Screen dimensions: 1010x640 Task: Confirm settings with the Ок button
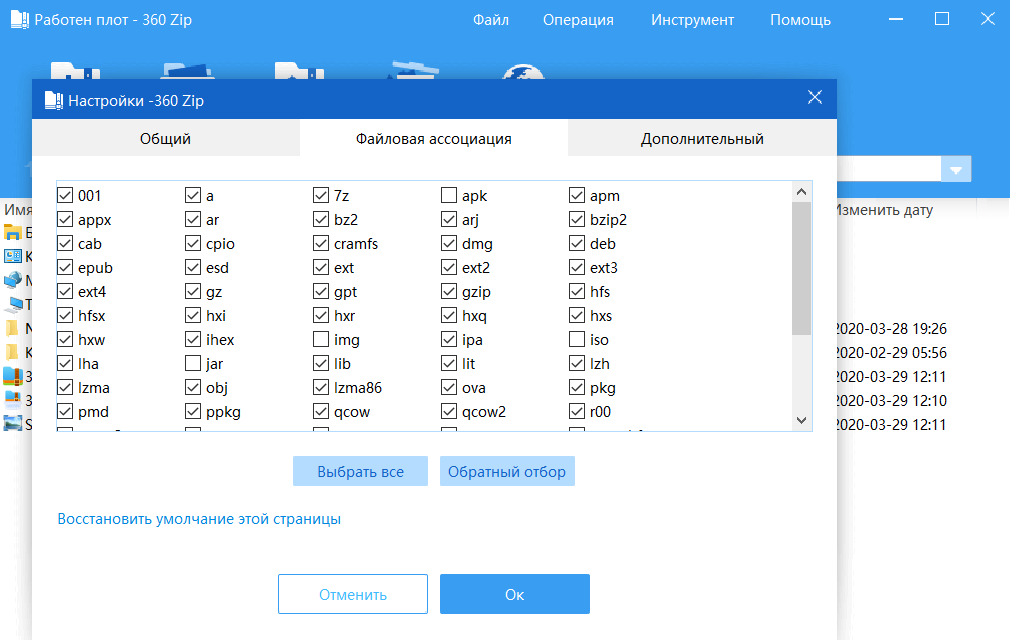coord(515,594)
